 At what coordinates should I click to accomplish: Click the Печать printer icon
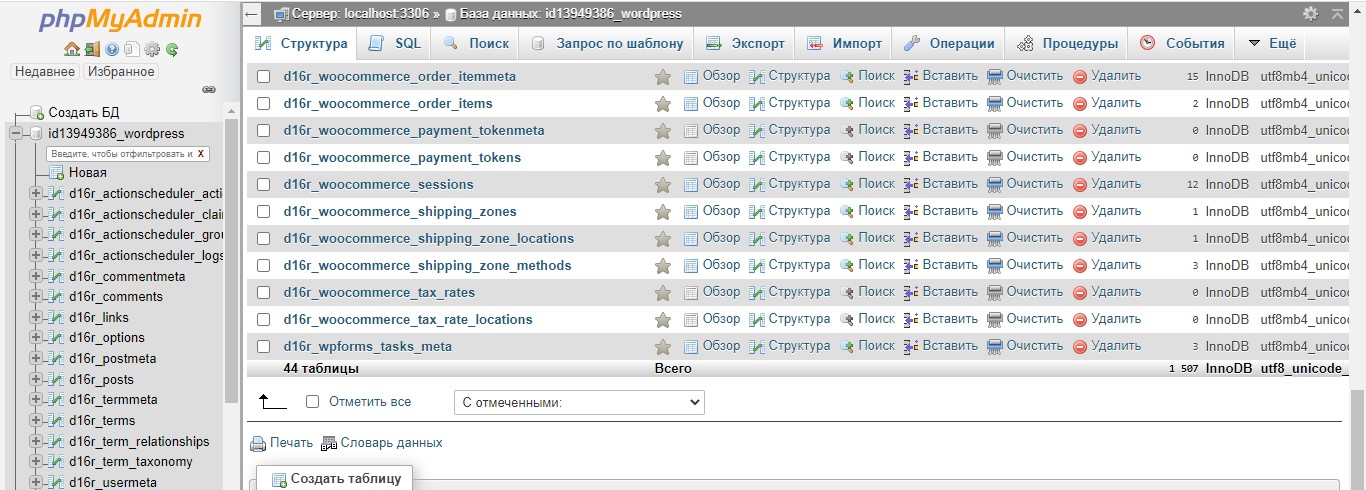pyautogui.click(x=258, y=443)
